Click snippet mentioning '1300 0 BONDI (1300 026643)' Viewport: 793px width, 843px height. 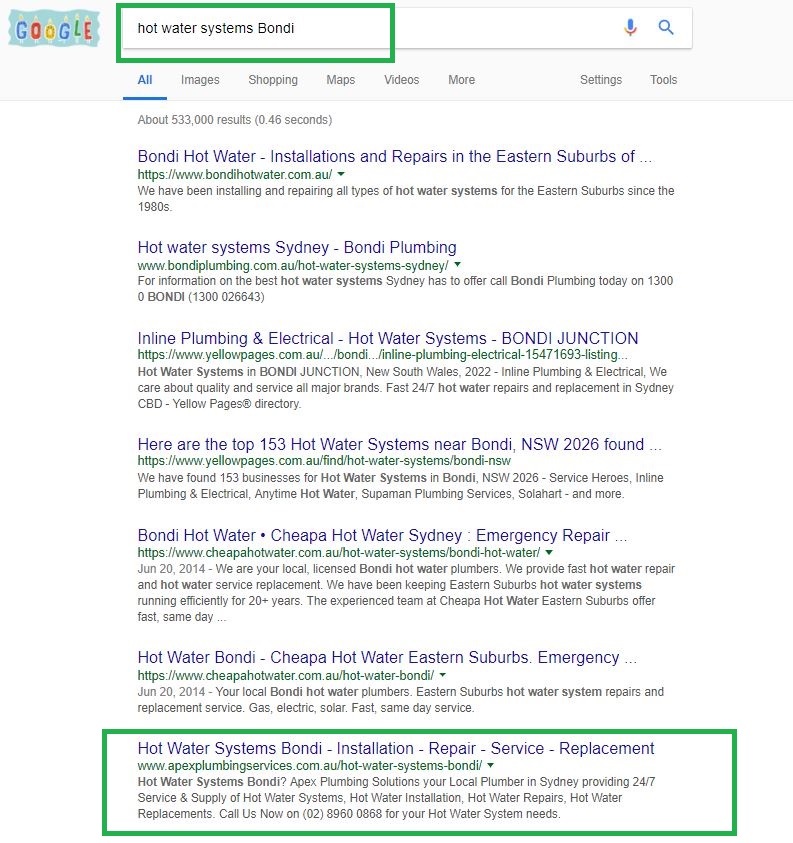(x=405, y=289)
